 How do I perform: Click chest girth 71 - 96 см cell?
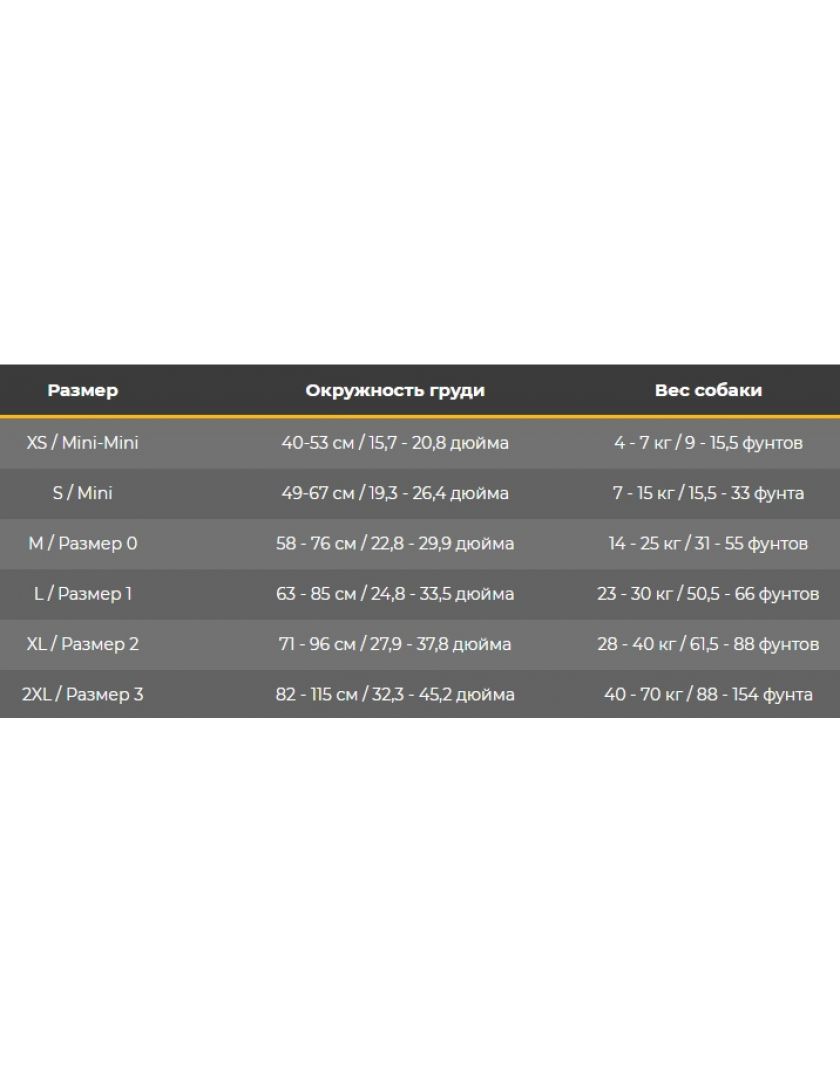point(395,644)
